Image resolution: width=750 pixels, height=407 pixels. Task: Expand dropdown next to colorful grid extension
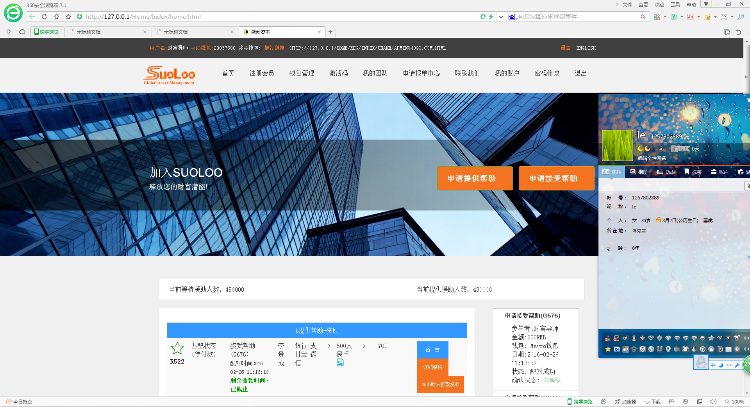[664, 17]
